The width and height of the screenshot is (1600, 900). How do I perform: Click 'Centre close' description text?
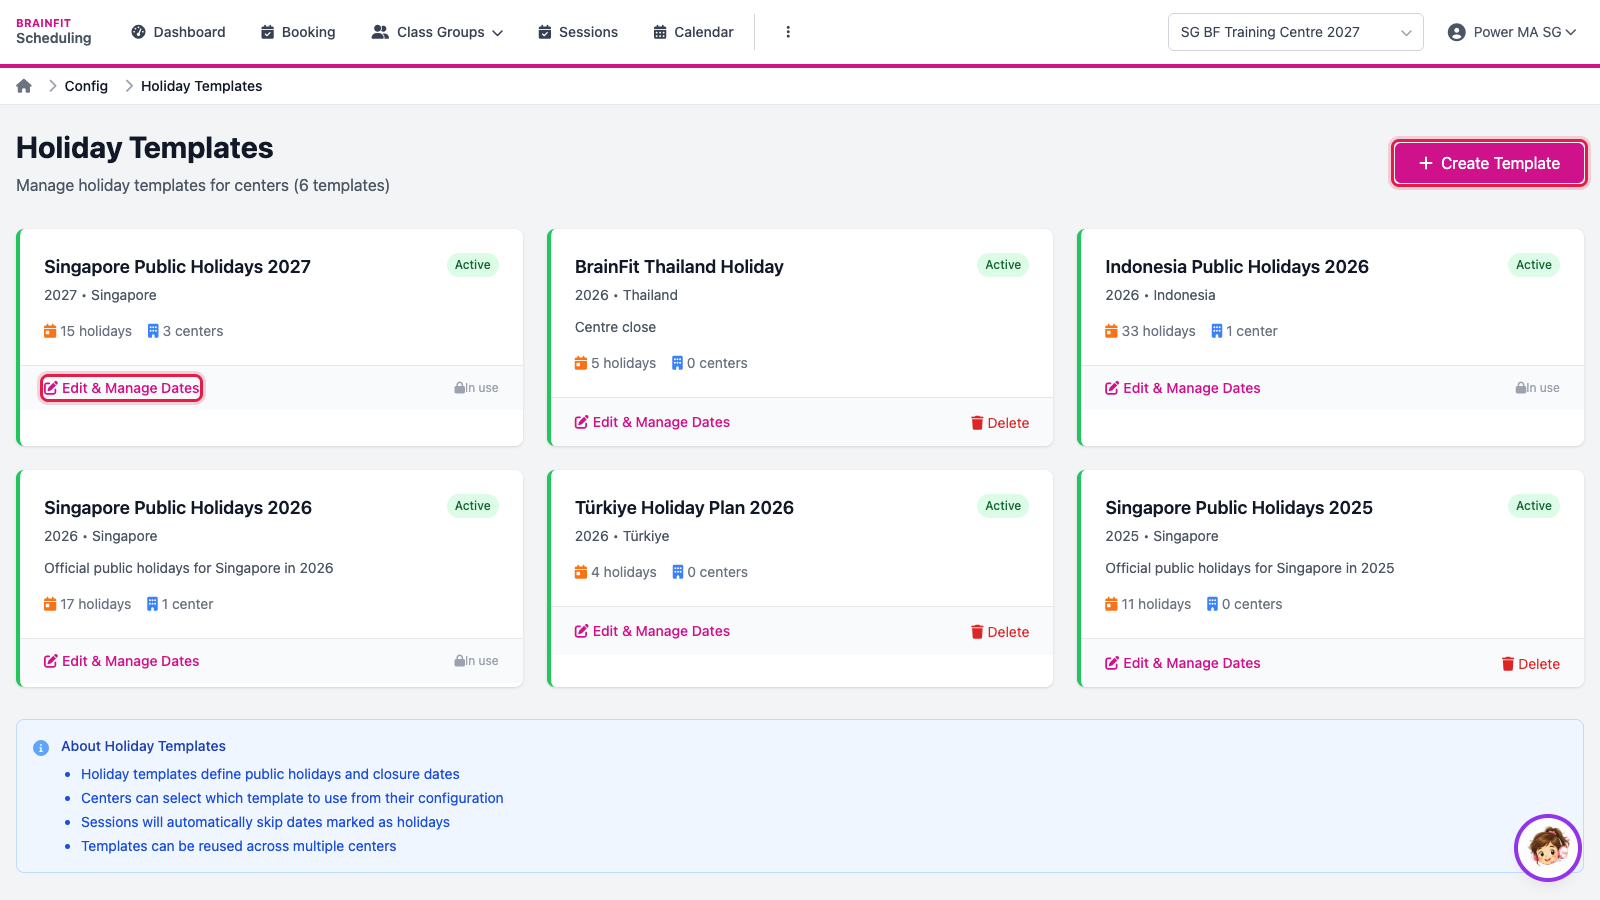(x=615, y=327)
